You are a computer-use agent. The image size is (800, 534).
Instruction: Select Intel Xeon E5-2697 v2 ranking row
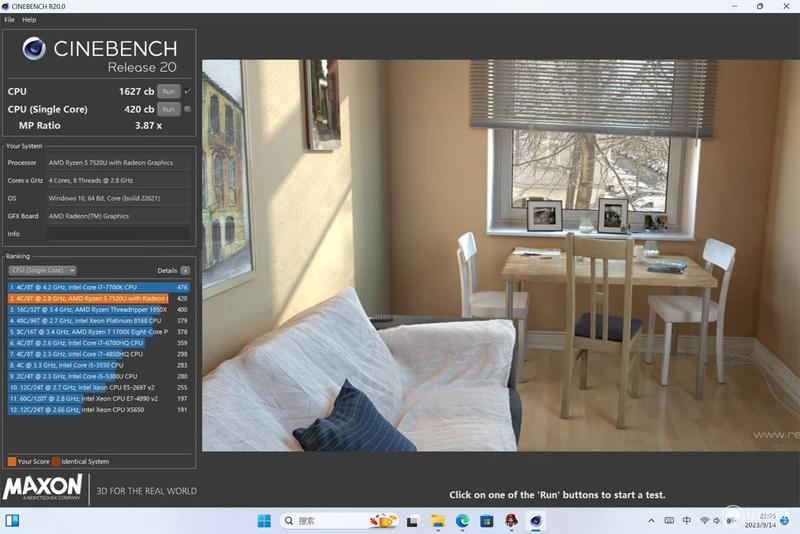[x=99, y=388]
